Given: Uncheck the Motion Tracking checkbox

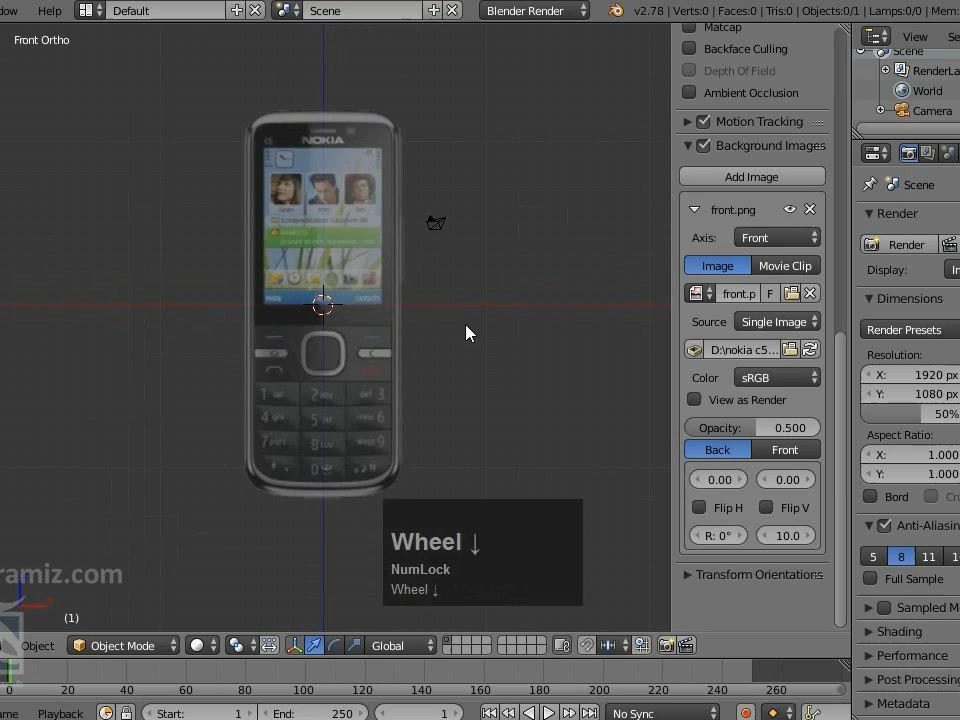Looking at the screenshot, I should click(x=703, y=121).
